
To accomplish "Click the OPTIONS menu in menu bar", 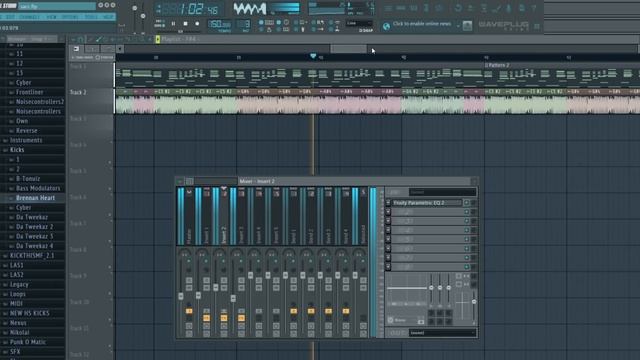I will coord(70,17).
